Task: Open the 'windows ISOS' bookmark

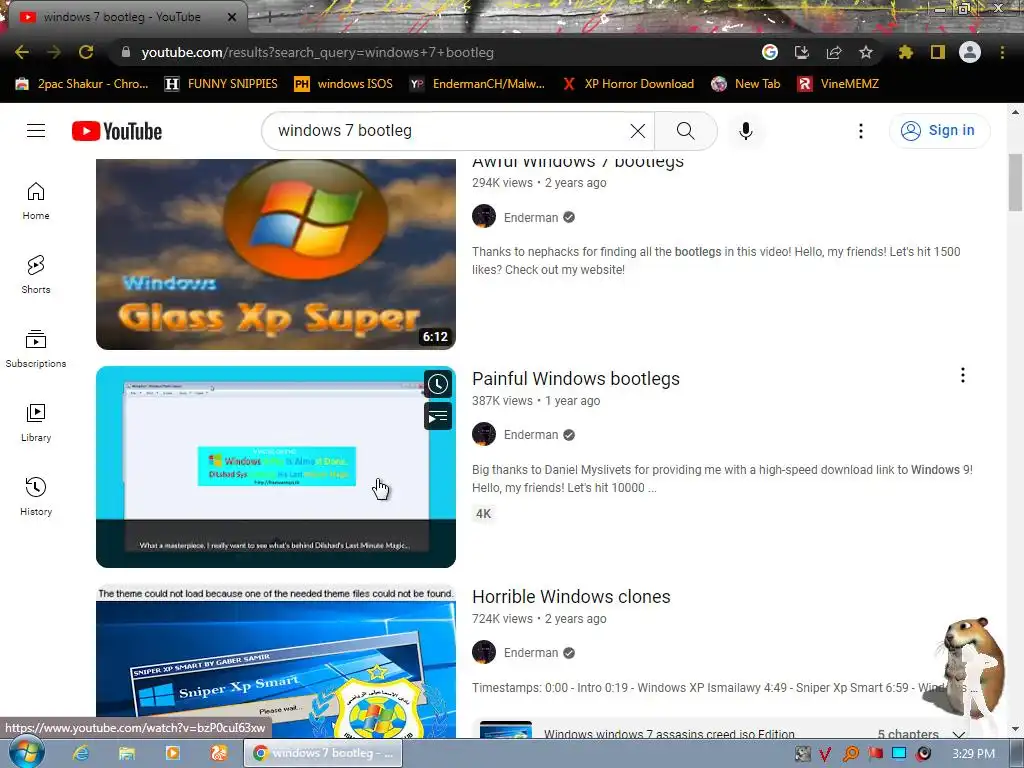Action: pos(344,84)
